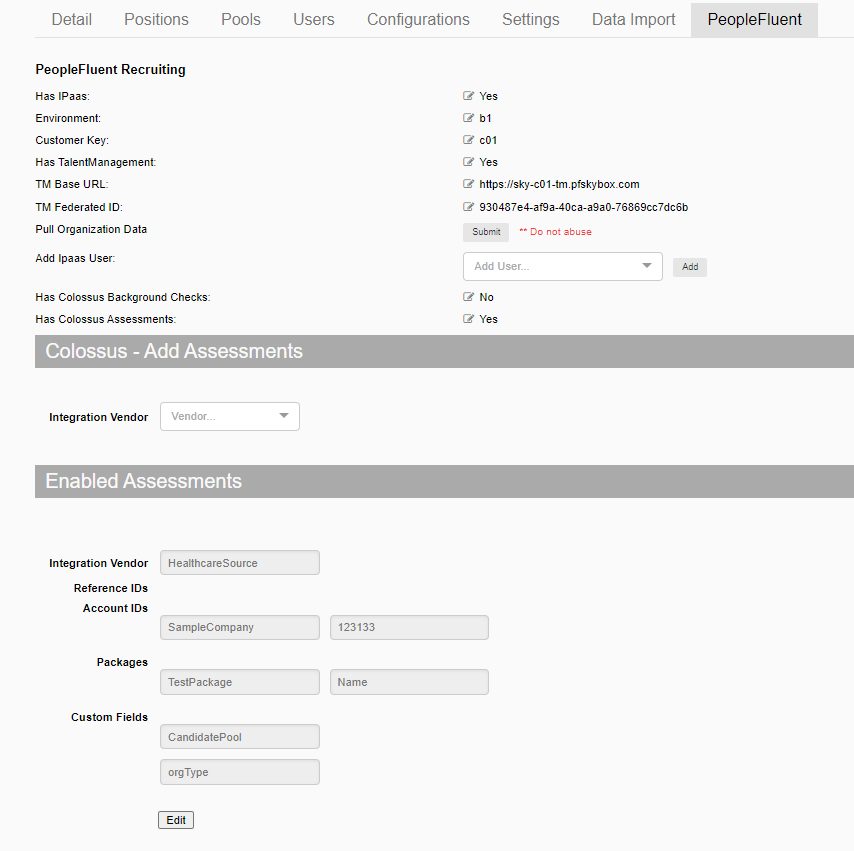Click the CandidatePool custom field
This screenshot has width=854, height=851.
[x=240, y=737]
